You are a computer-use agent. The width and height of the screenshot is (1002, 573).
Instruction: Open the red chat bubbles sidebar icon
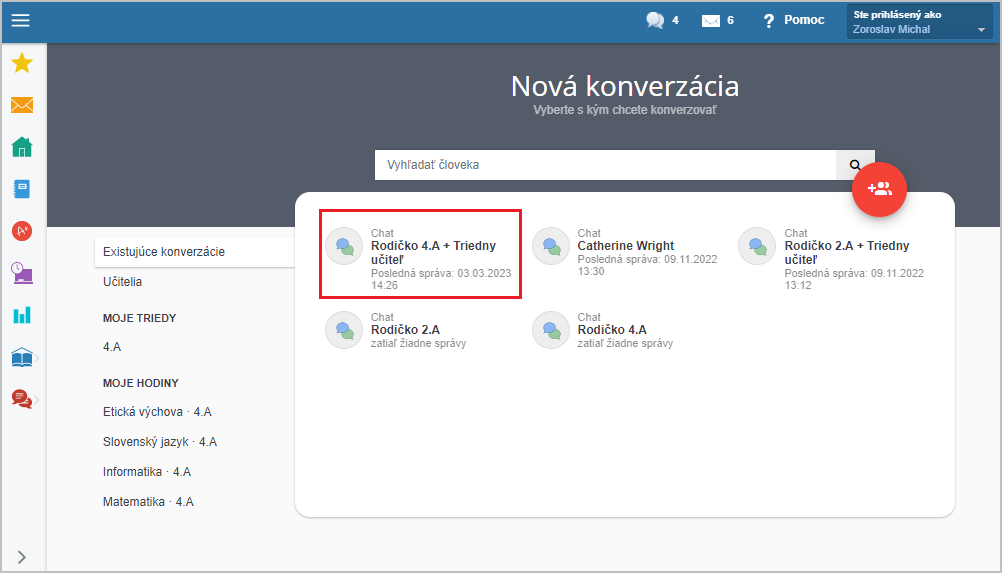coord(22,399)
